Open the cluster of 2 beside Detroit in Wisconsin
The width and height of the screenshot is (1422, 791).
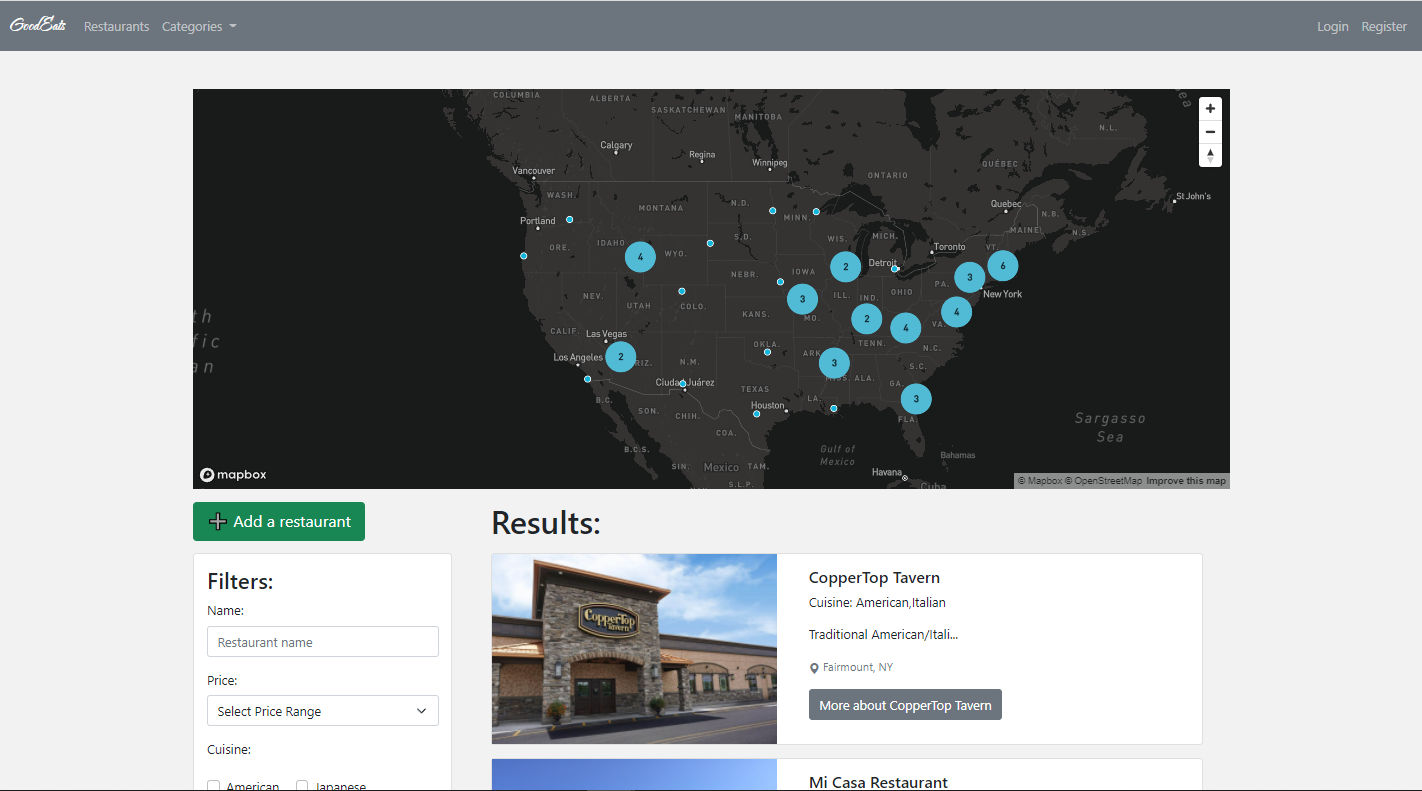click(x=845, y=267)
